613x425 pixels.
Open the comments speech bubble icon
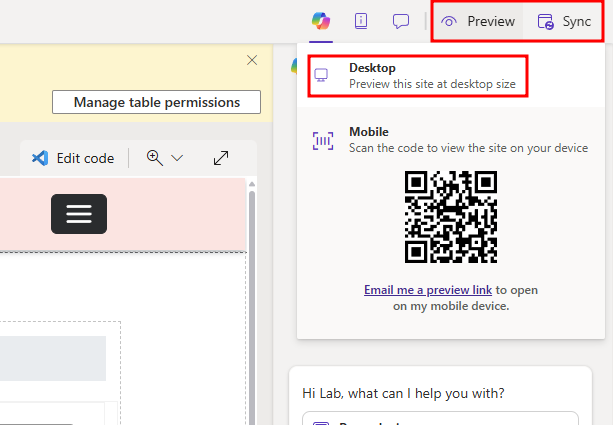click(401, 21)
